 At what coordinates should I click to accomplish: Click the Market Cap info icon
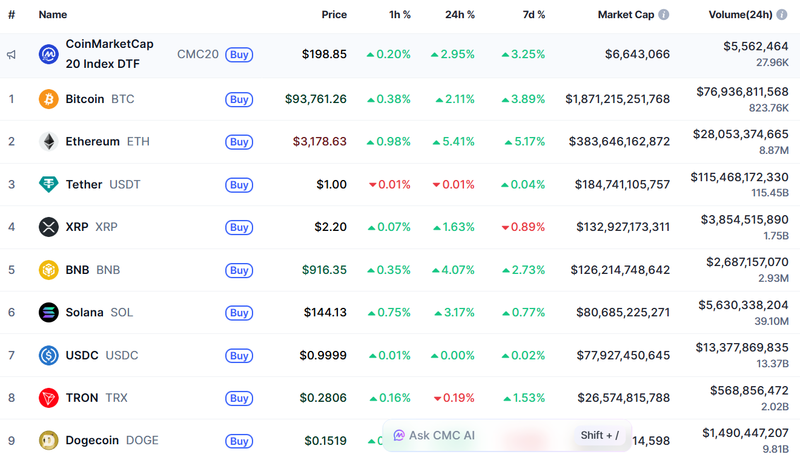pos(664,15)
